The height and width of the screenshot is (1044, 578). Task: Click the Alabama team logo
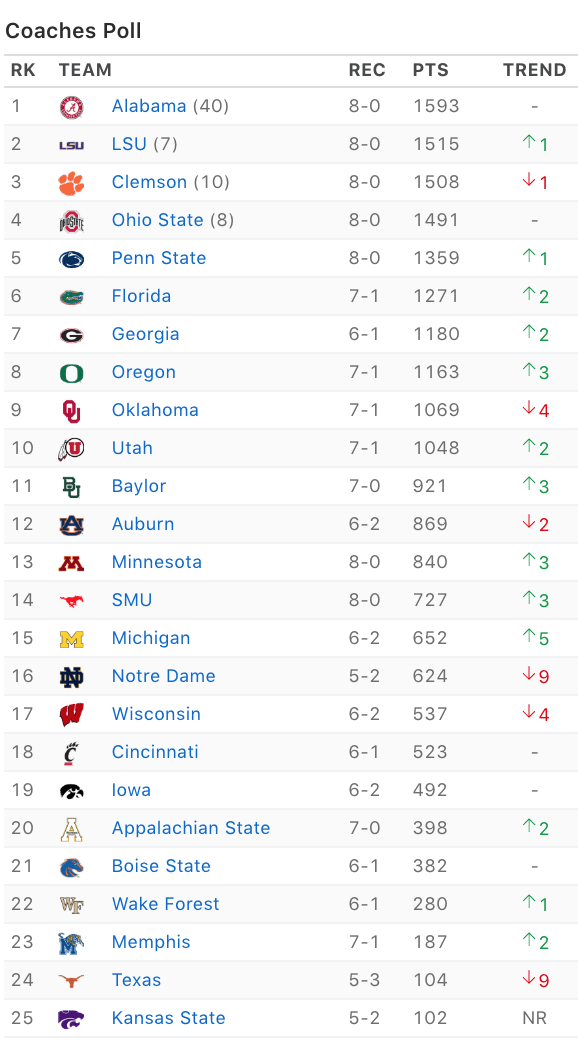click(x=71, y=107)
